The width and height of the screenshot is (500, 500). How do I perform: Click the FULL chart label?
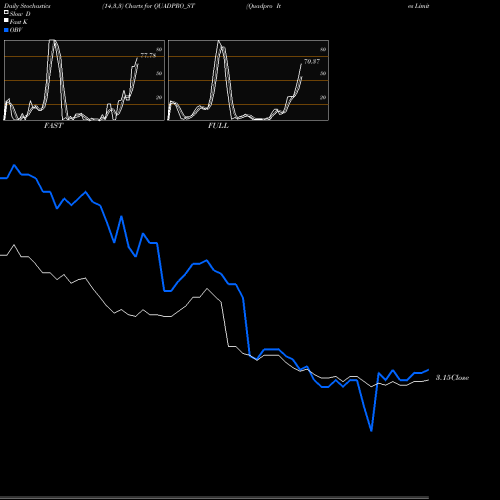(218, 126)
